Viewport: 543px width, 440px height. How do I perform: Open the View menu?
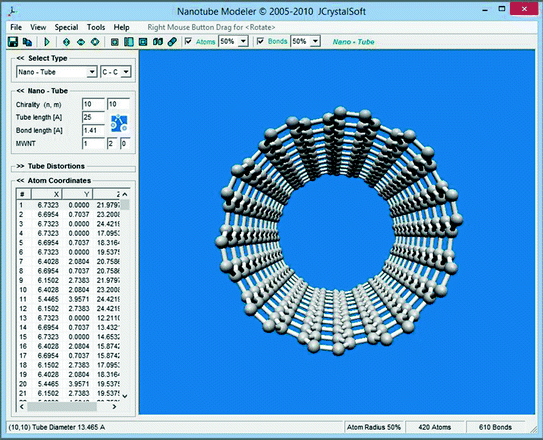coord(38,27)
